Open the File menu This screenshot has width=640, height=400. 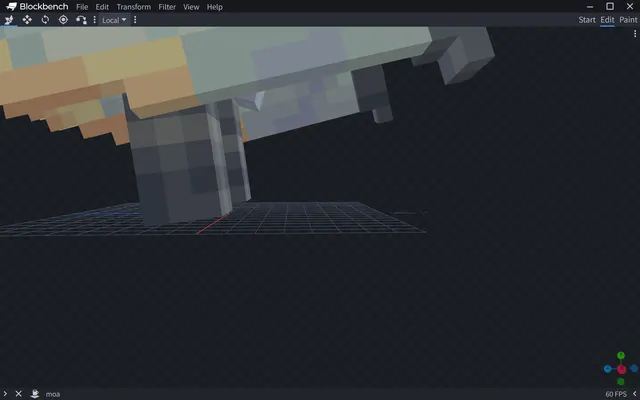tap(82, 7)
